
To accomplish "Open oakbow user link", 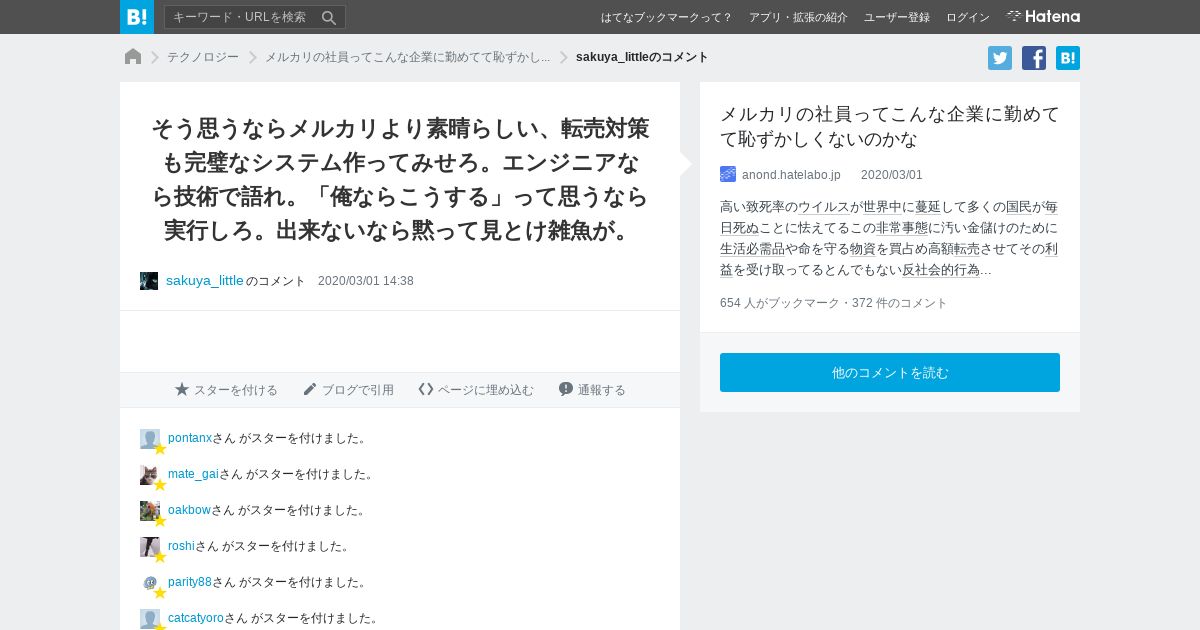I will (189, 510).
